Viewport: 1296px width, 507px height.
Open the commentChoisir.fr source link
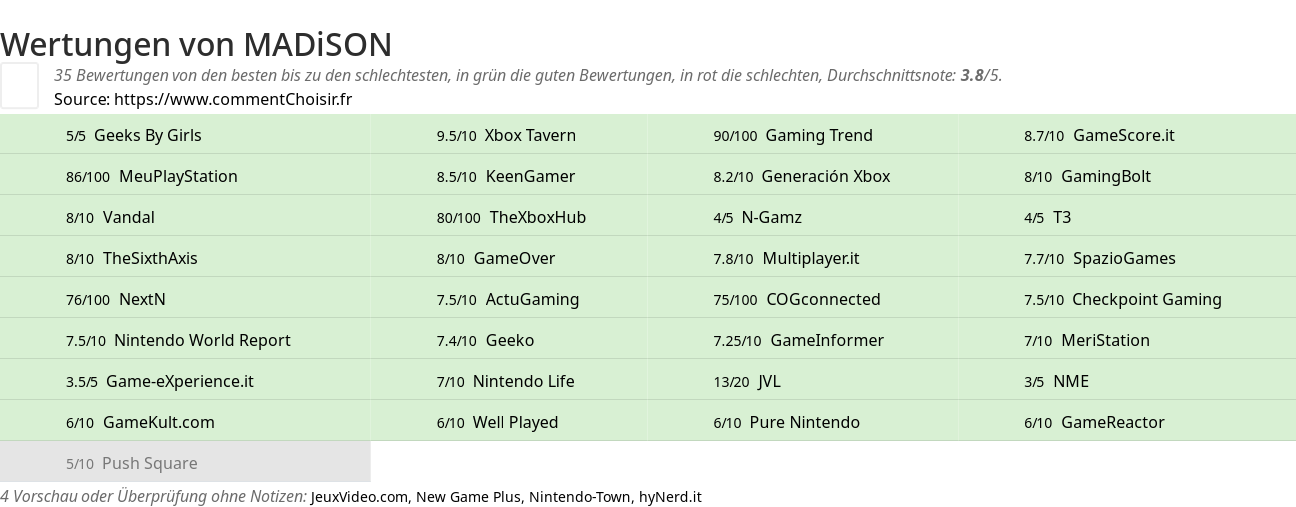[233, 99]
